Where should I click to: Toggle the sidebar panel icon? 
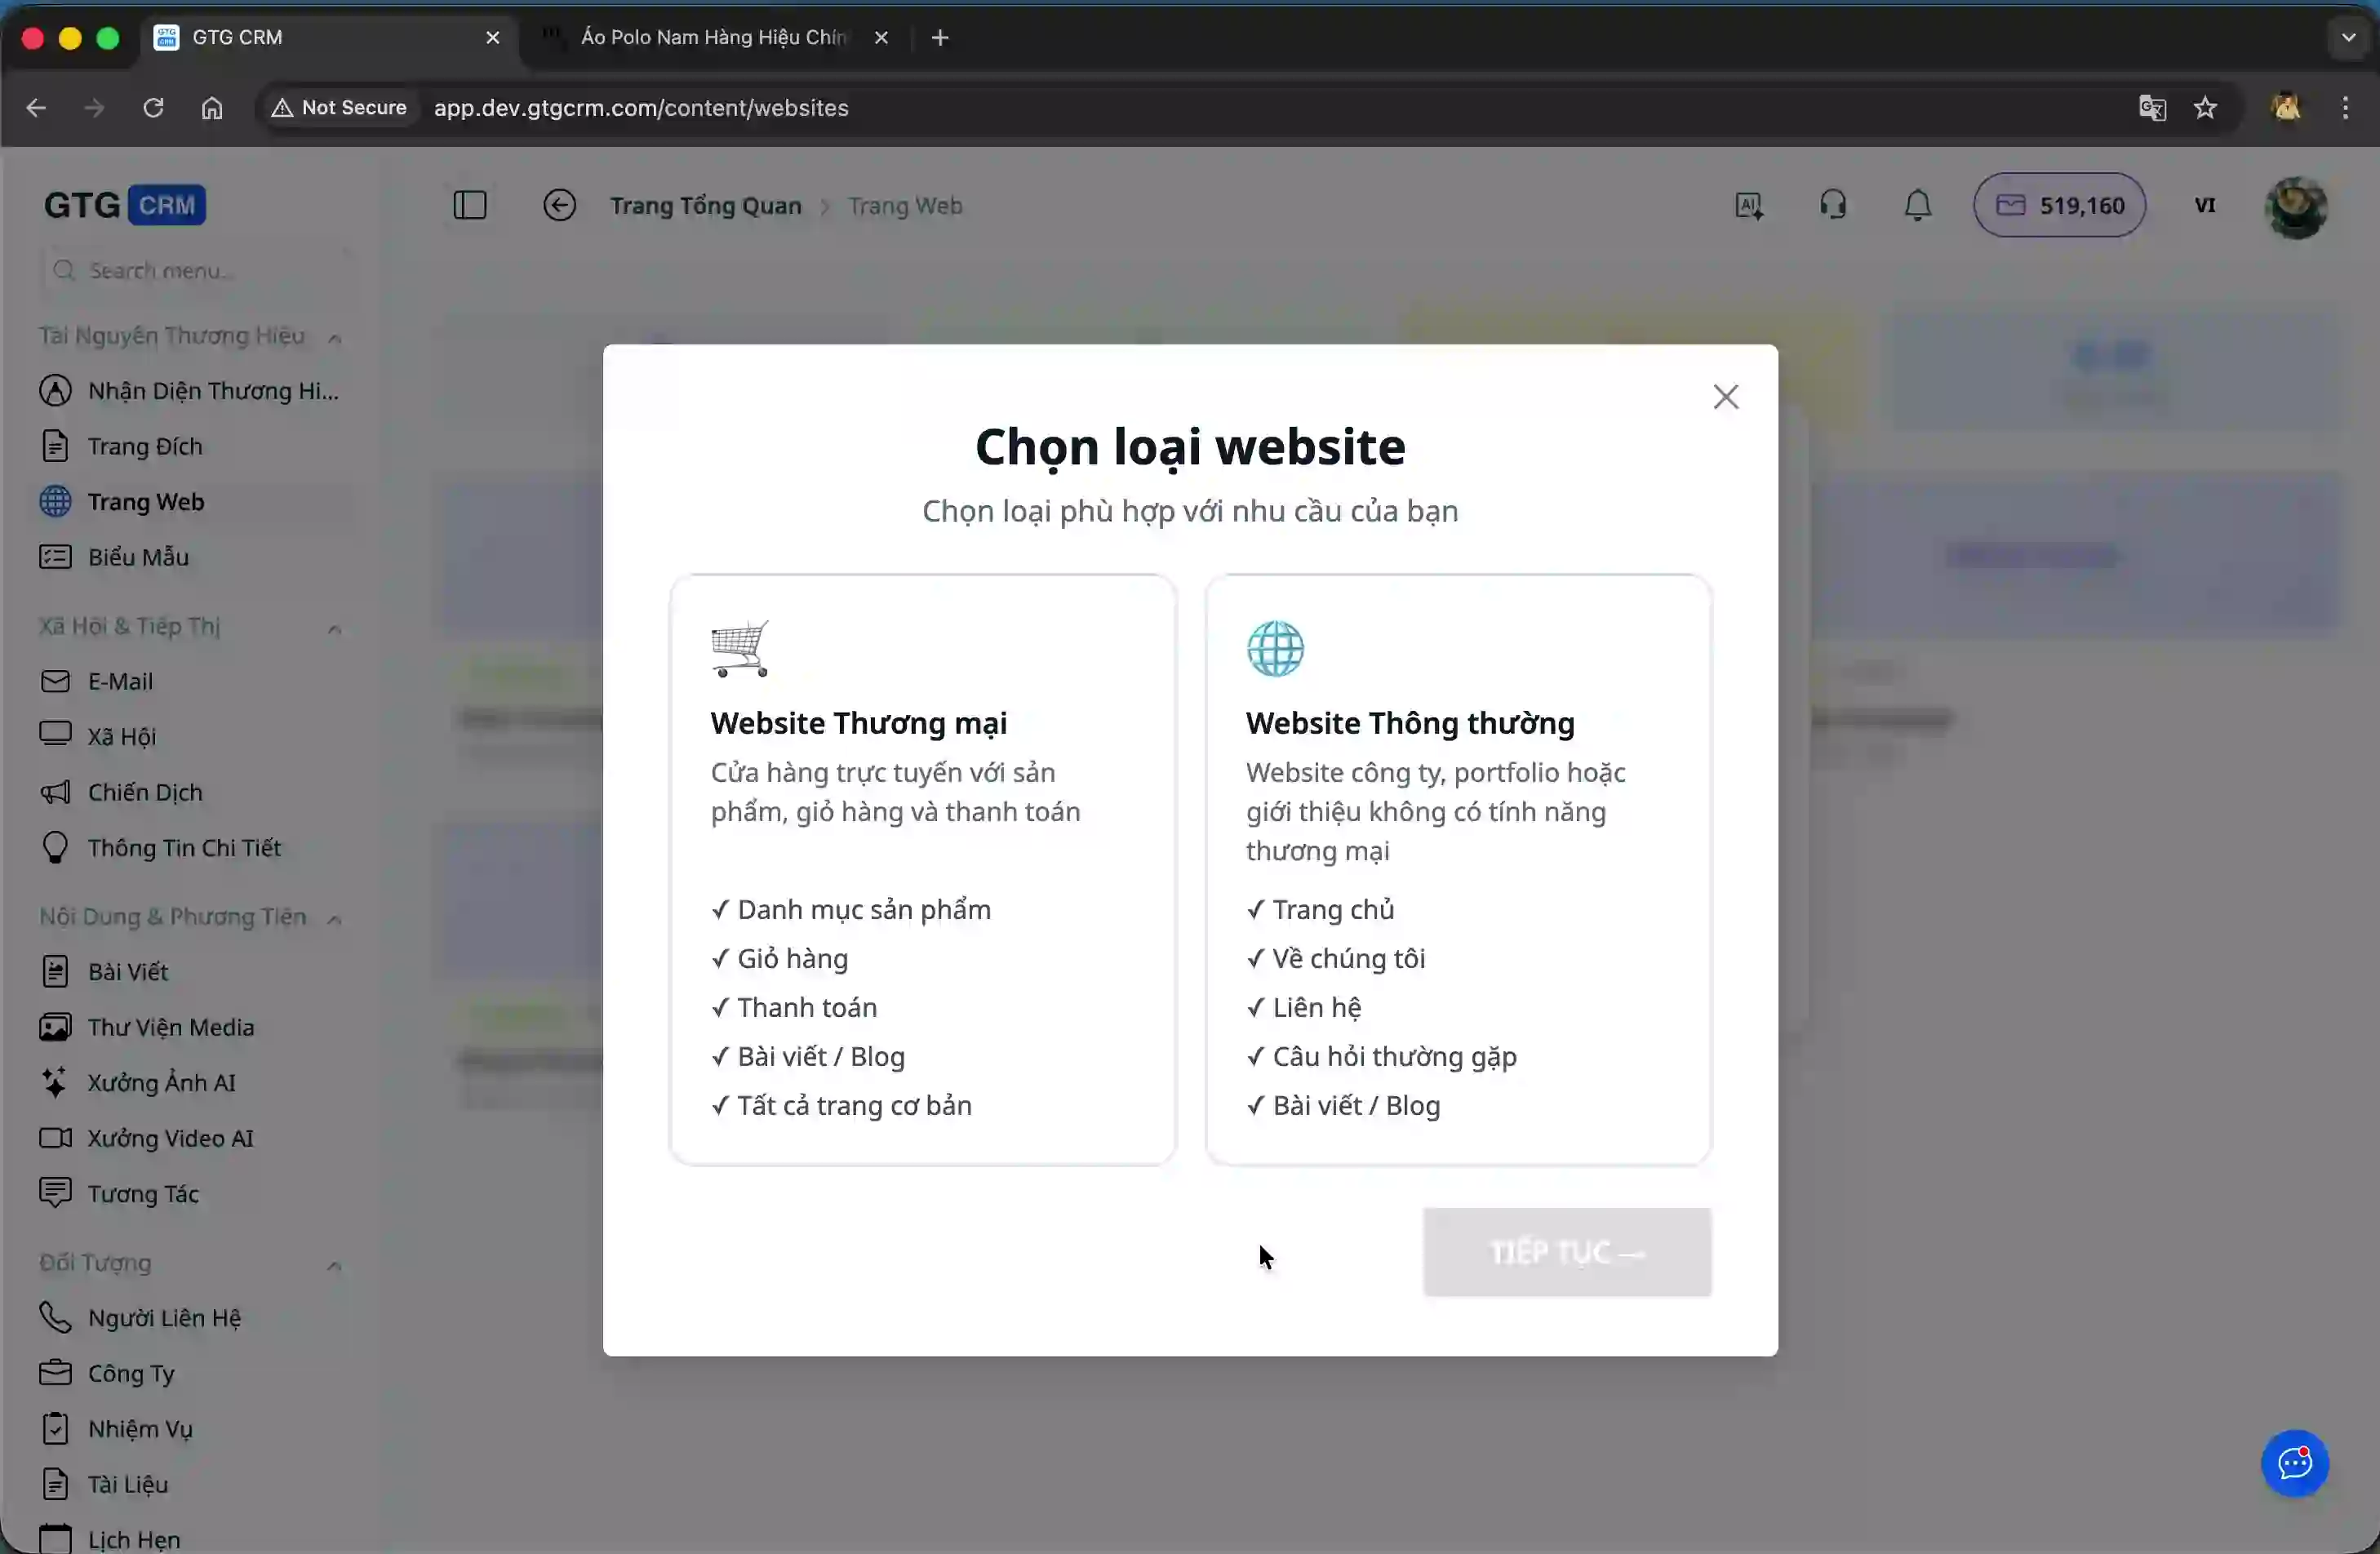[x=468, y=204]
